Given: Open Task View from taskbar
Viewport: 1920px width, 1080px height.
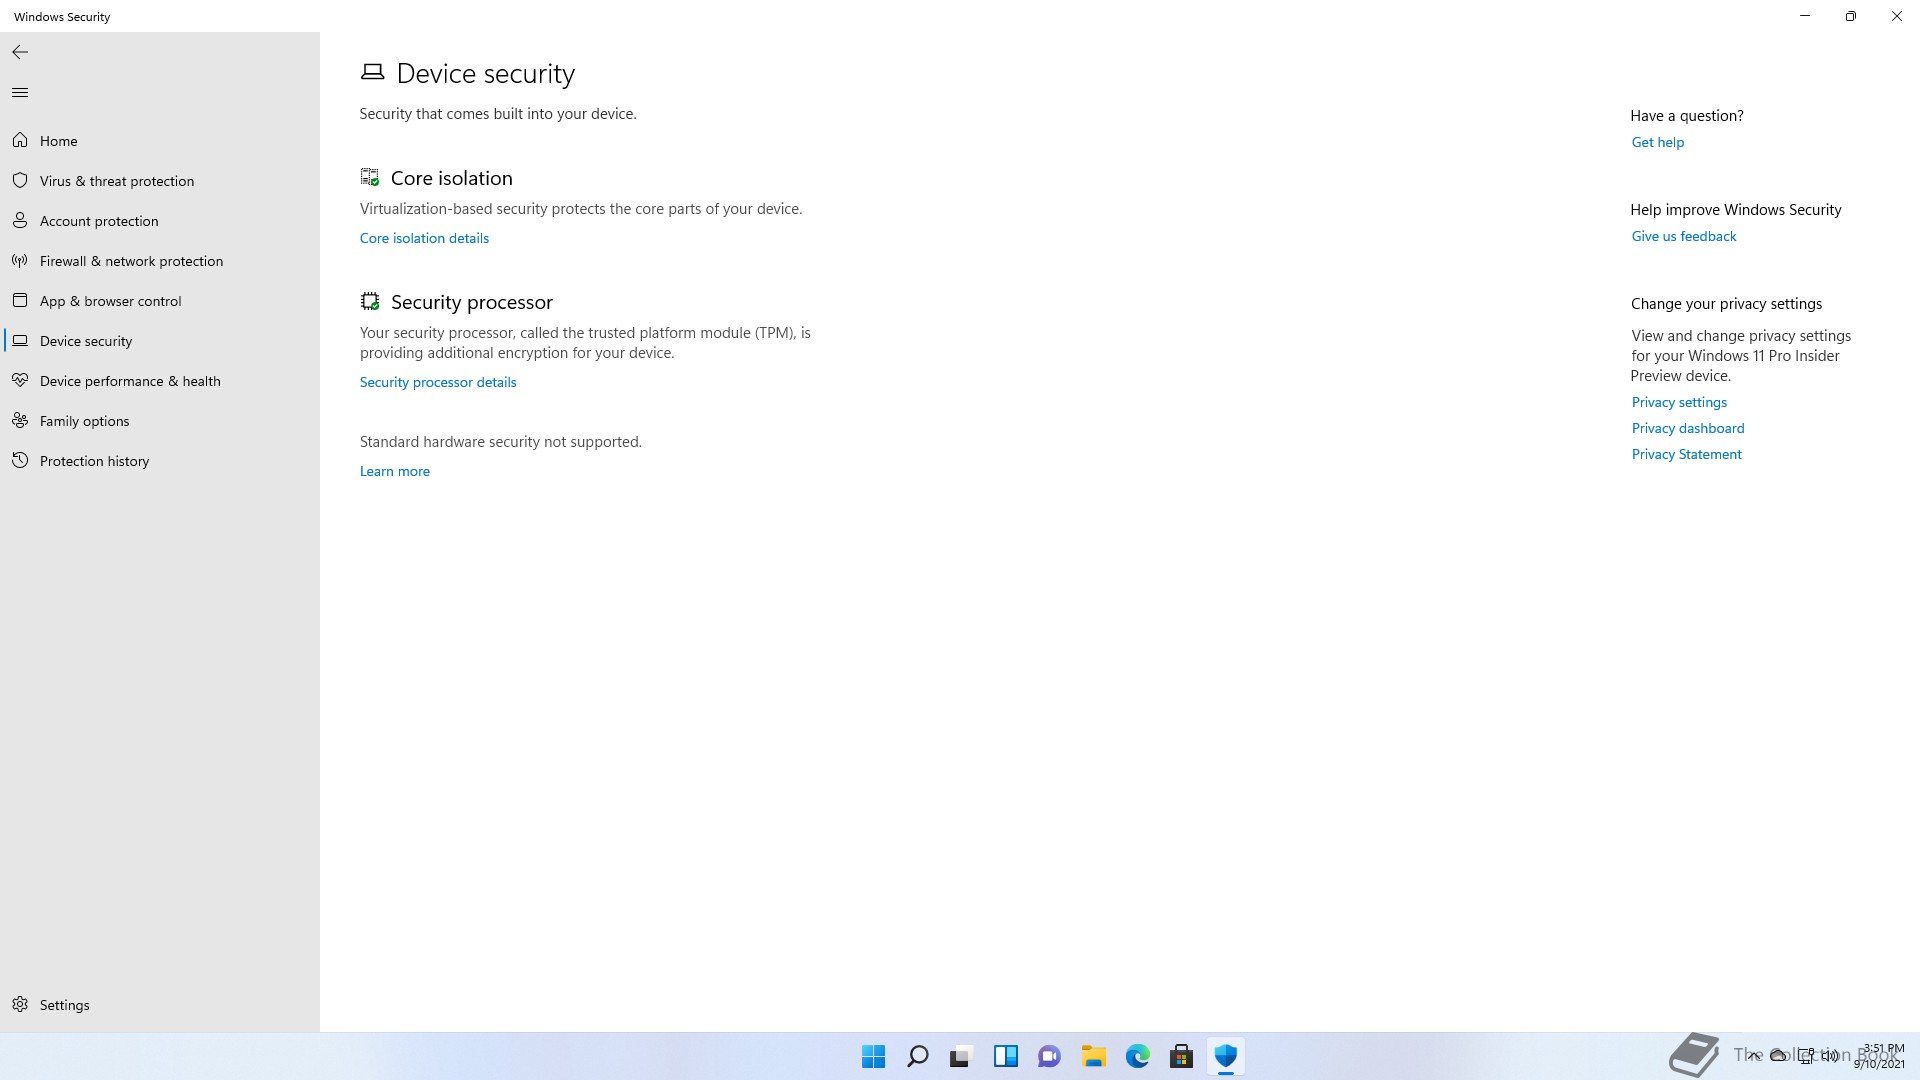Looking at the screenshot, I should [x=961, y=1056].
